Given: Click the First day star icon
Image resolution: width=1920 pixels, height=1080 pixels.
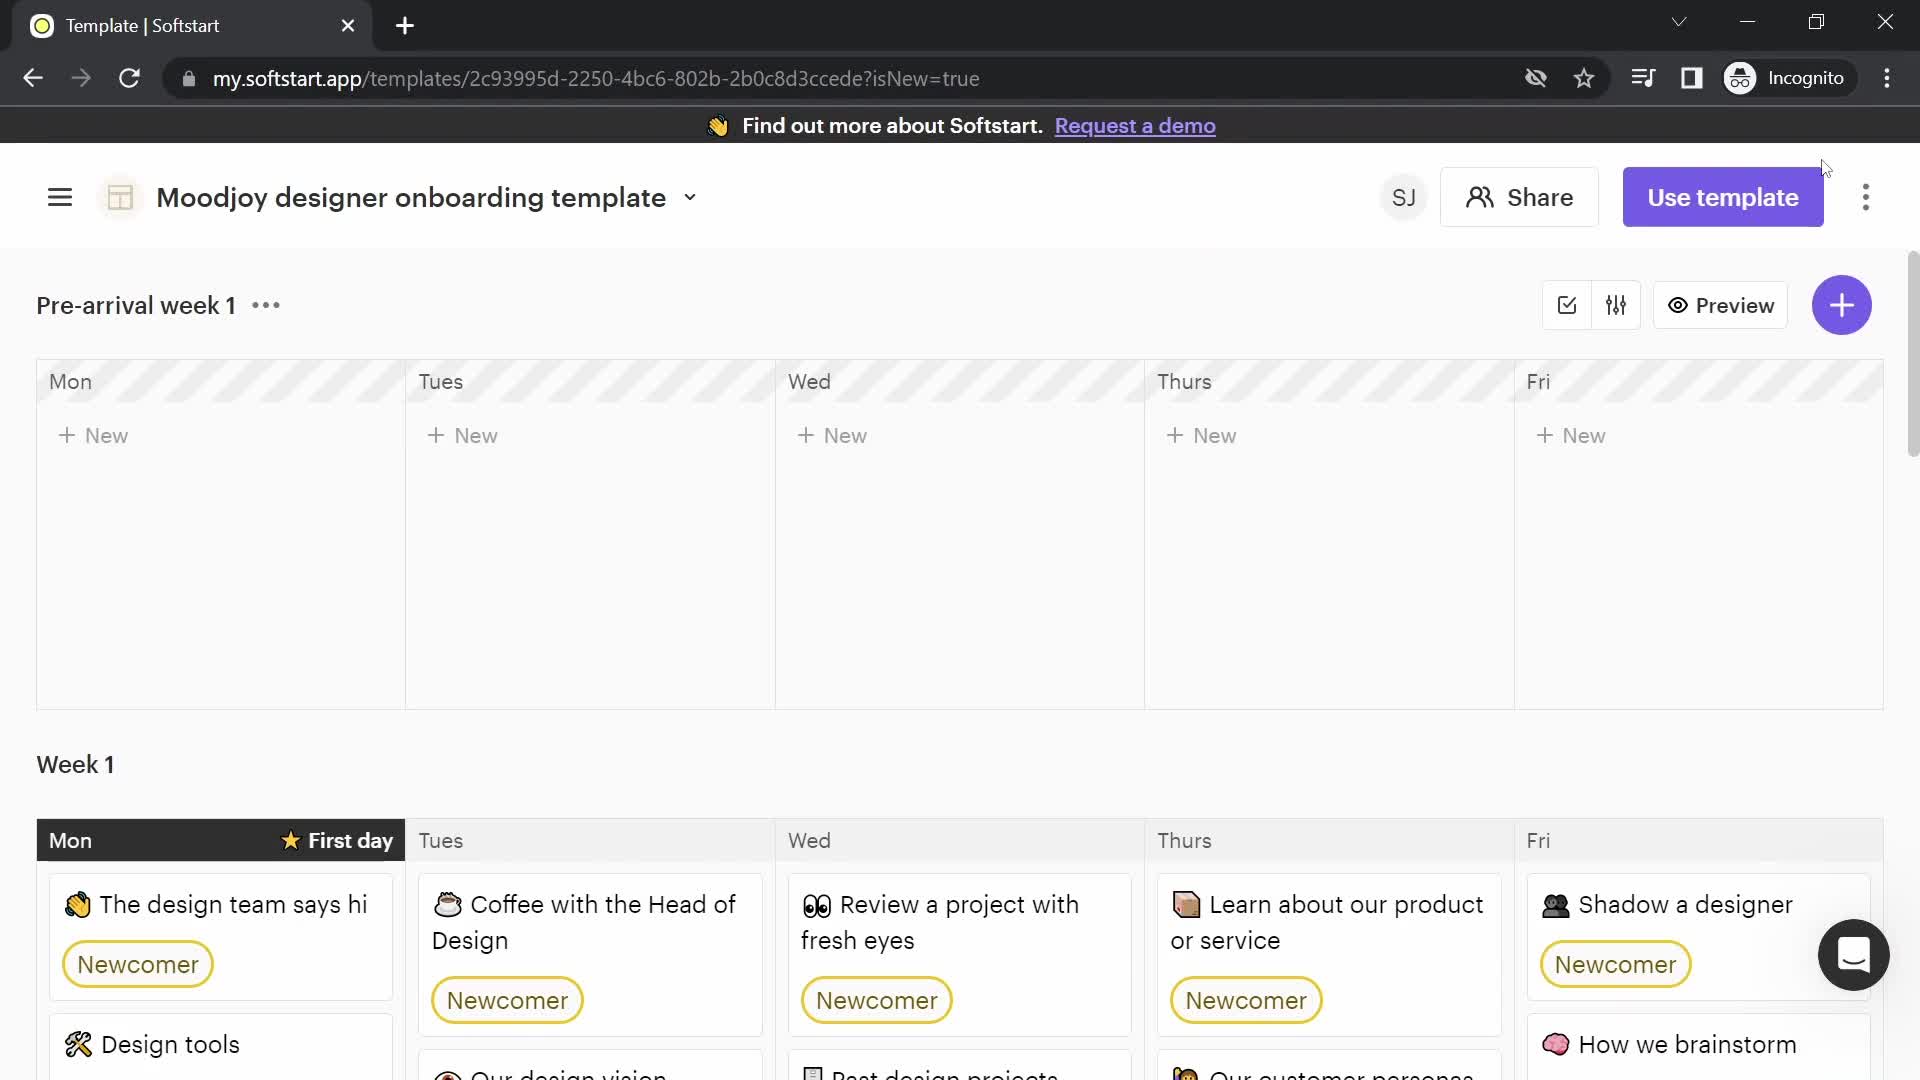Looking at the screenshot, I should click(290, 841).
